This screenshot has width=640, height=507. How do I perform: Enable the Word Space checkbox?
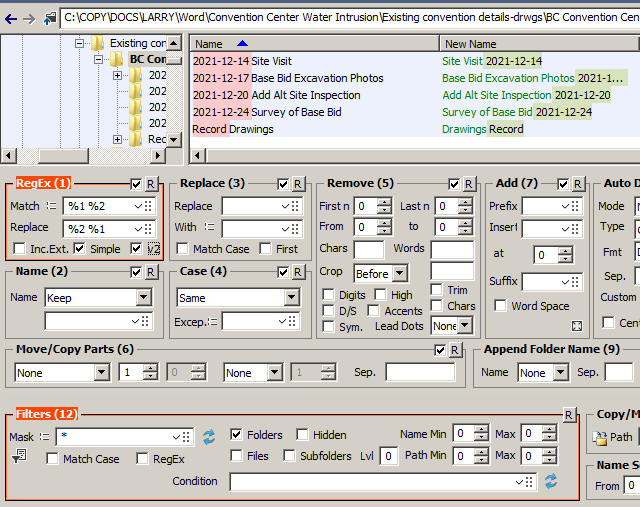coord(500,305)
